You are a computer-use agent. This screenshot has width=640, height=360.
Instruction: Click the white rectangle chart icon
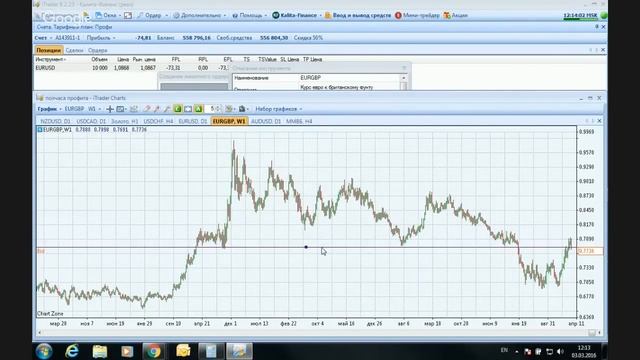(188, 109)
